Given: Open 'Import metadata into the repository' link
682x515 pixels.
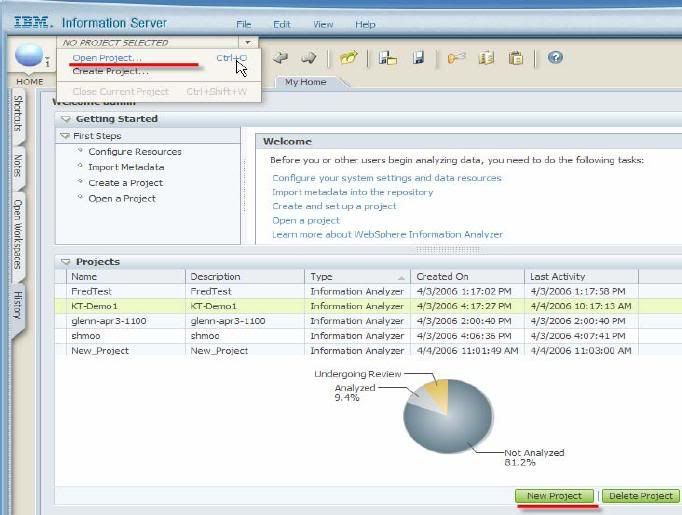Looking at the screenshot, I should point(352,192).
